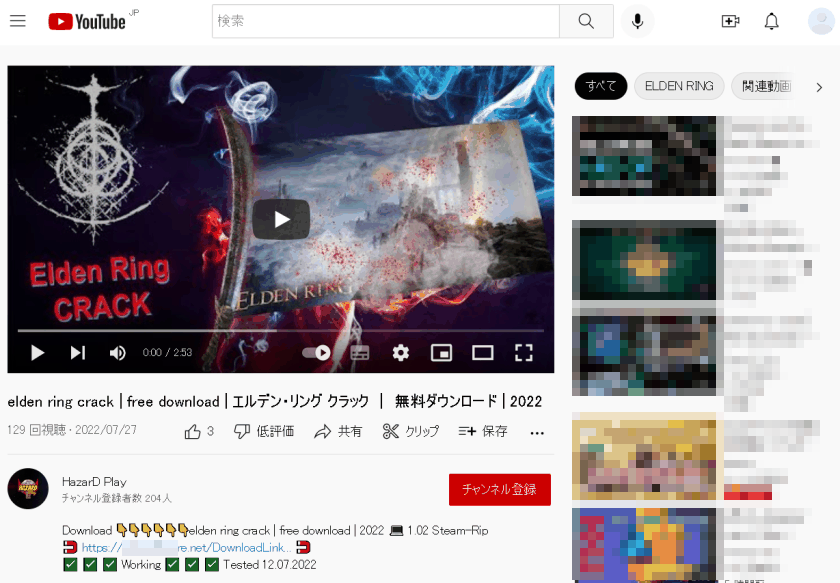Screen dimensions: 840x583
Task: Select the 関連動画 filter chip
Action: [766, 86]
